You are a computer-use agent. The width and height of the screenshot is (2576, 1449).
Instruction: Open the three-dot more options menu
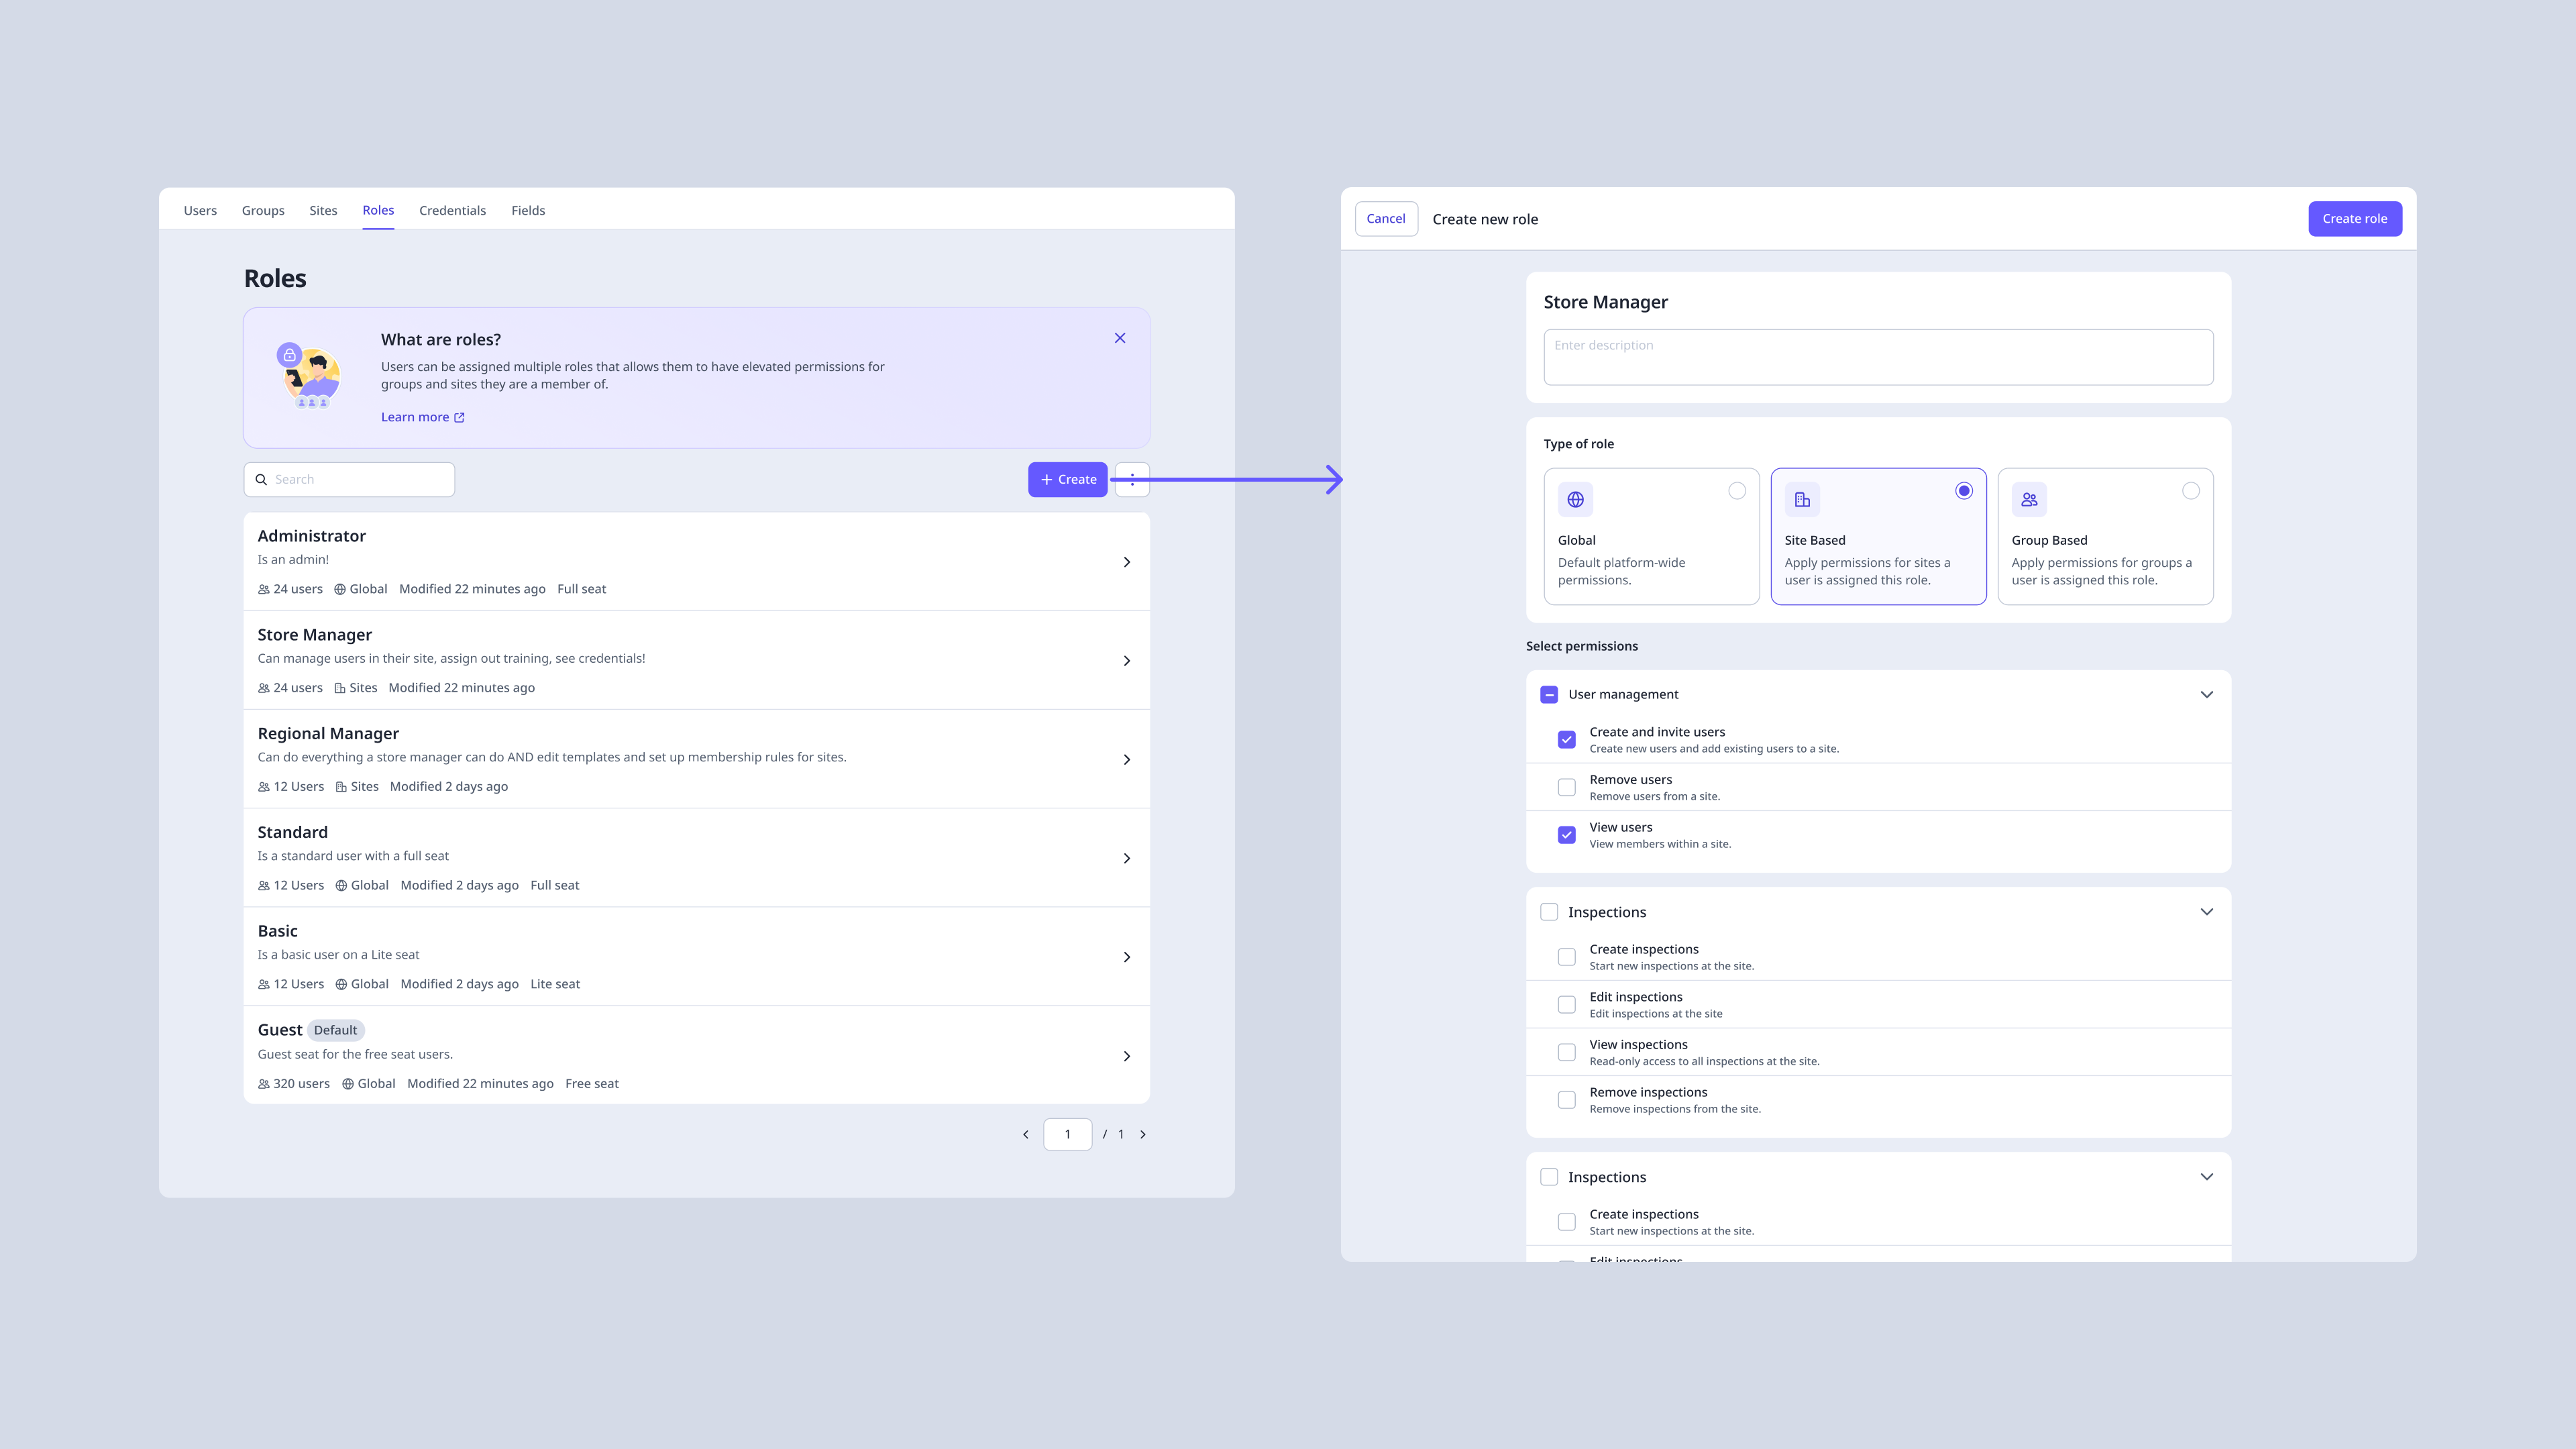point(1132,479)
